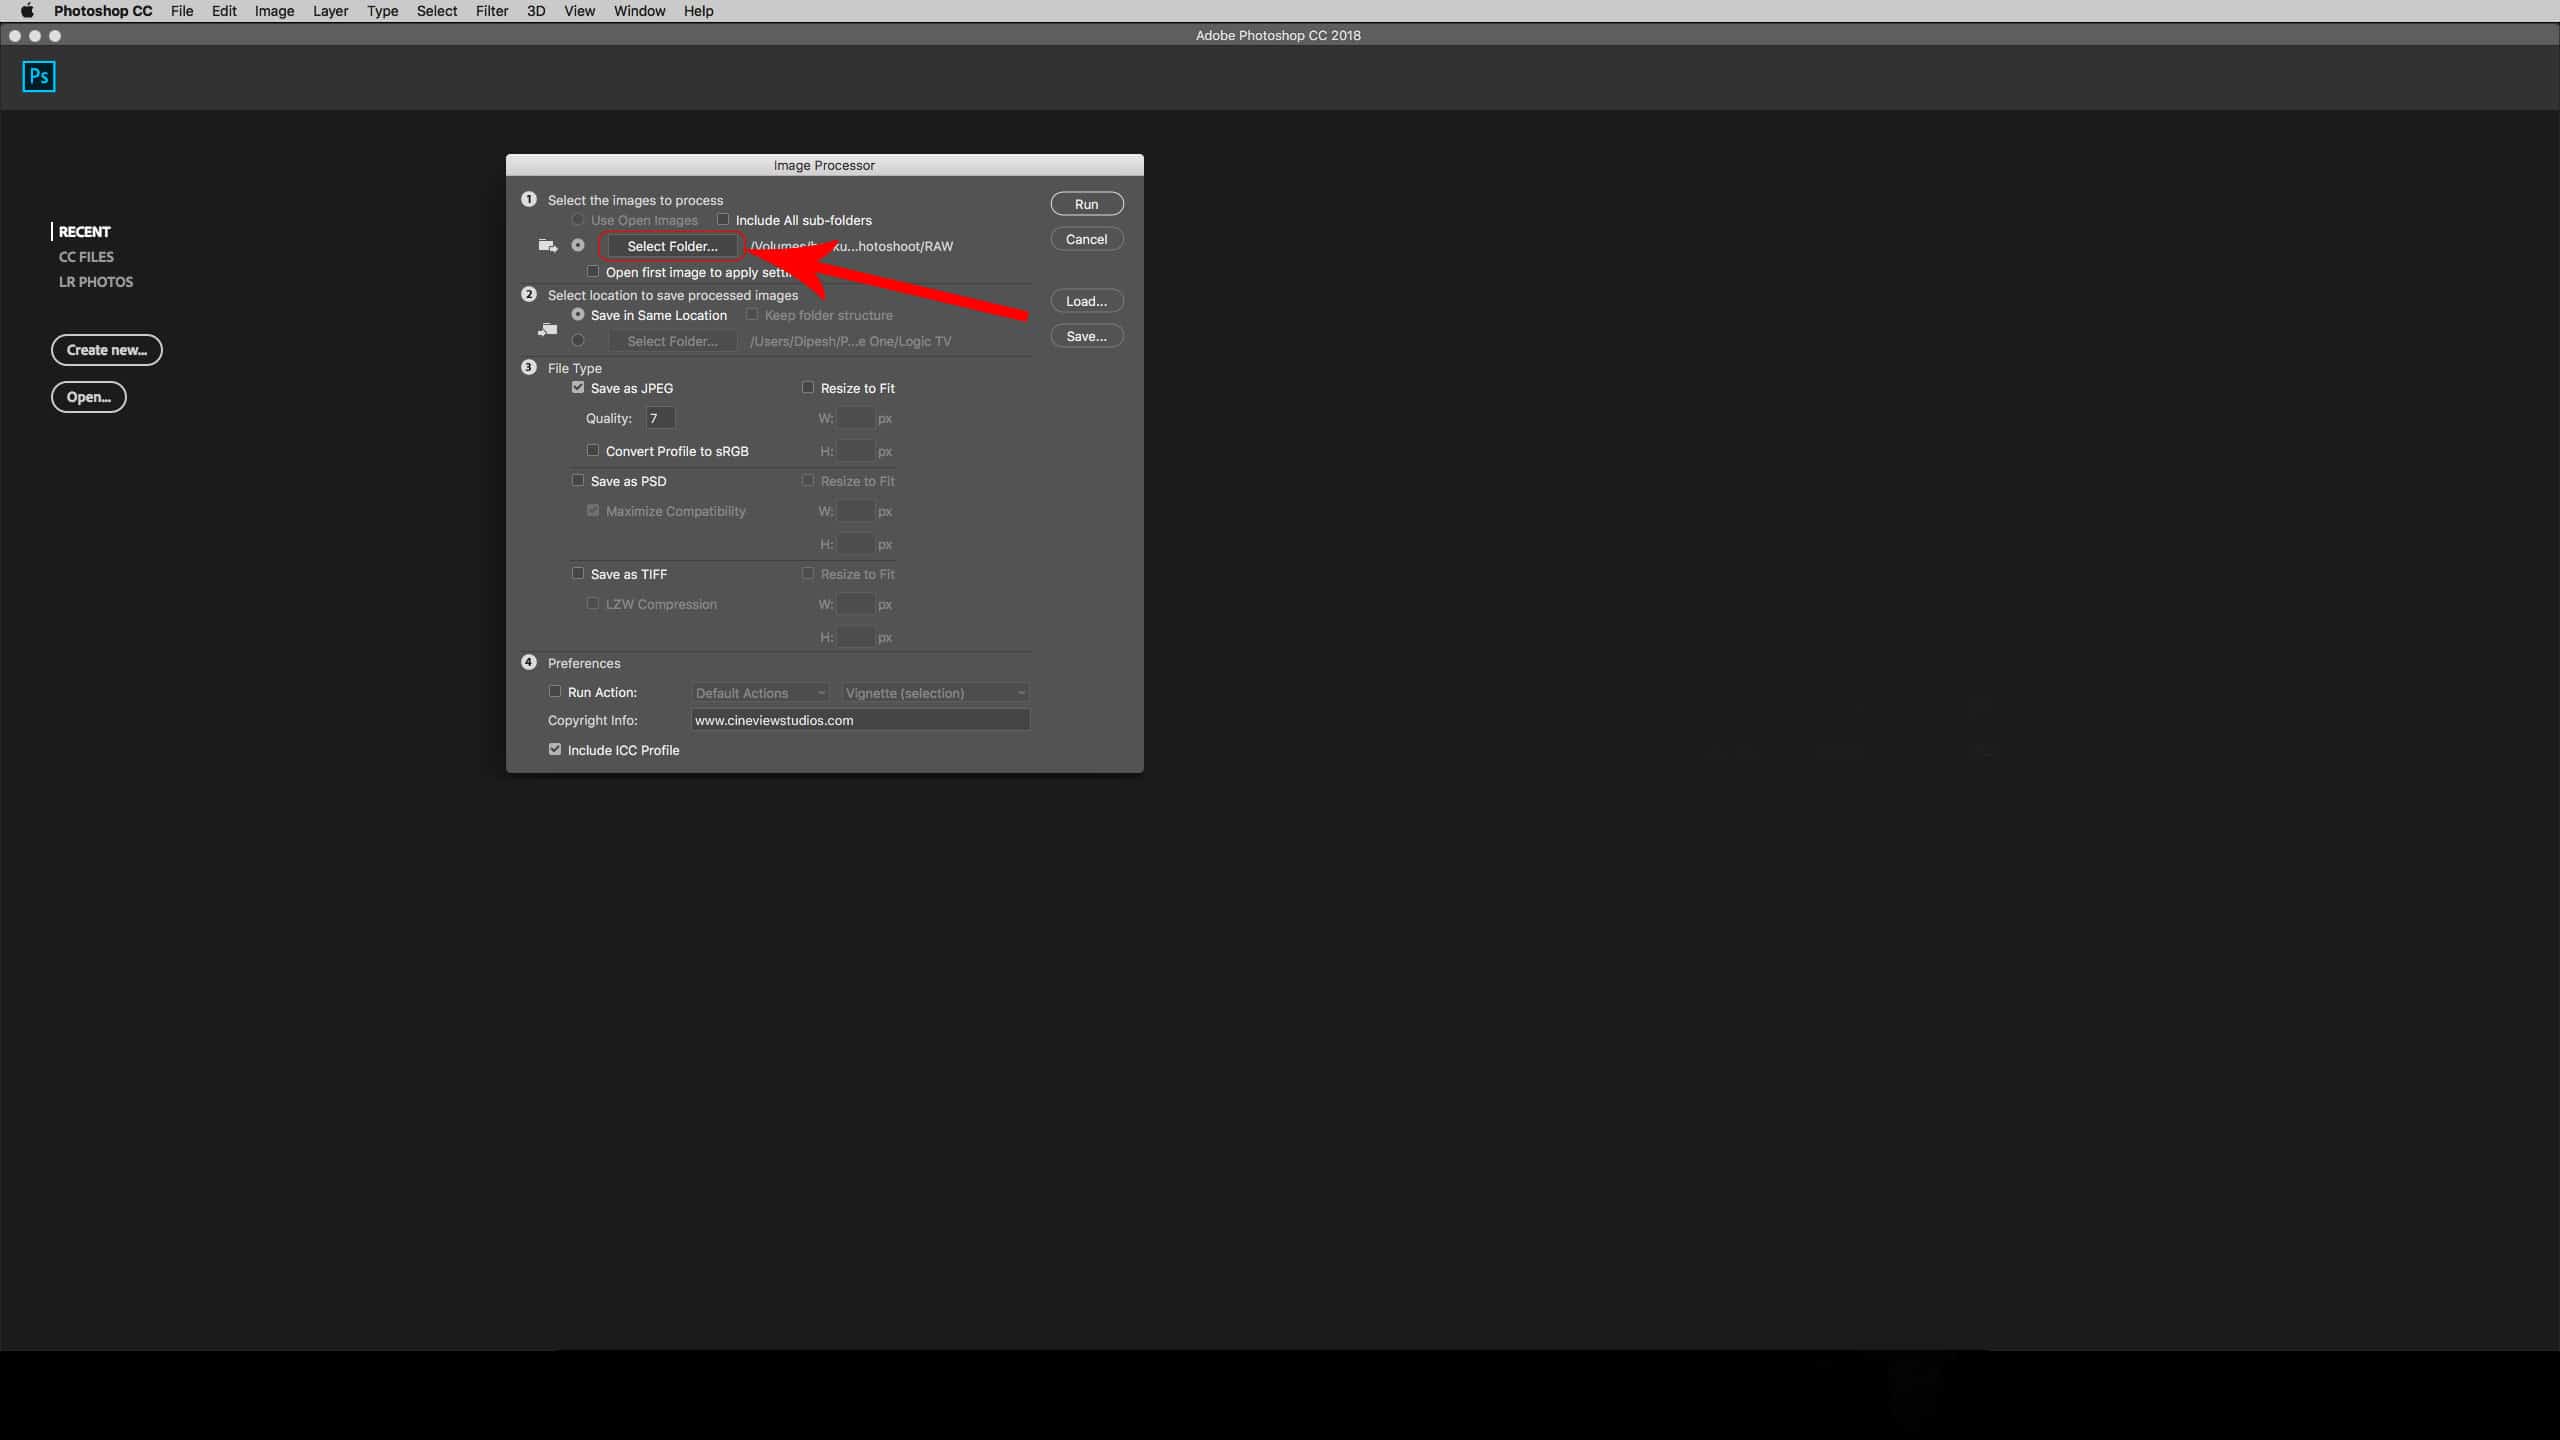Viewport: 2560px width, 1440px height.
Task: Open the File menu in menu bar
Action: click(181, 11)
